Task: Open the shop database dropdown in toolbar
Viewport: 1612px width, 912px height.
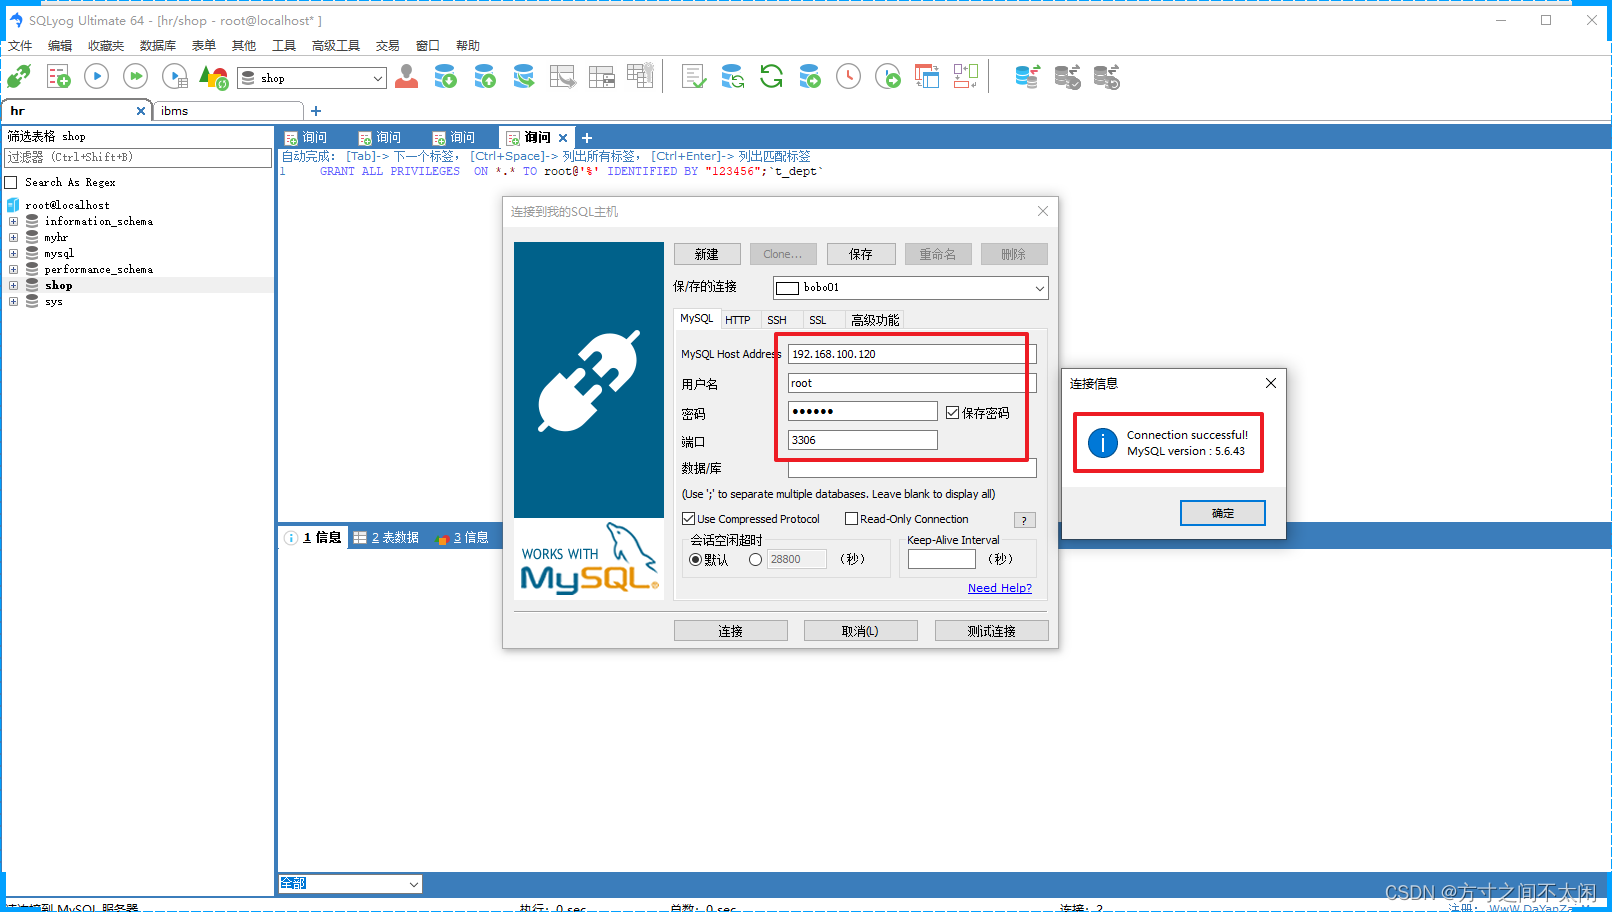Action: pyautogui.click(x=377, y=78)
